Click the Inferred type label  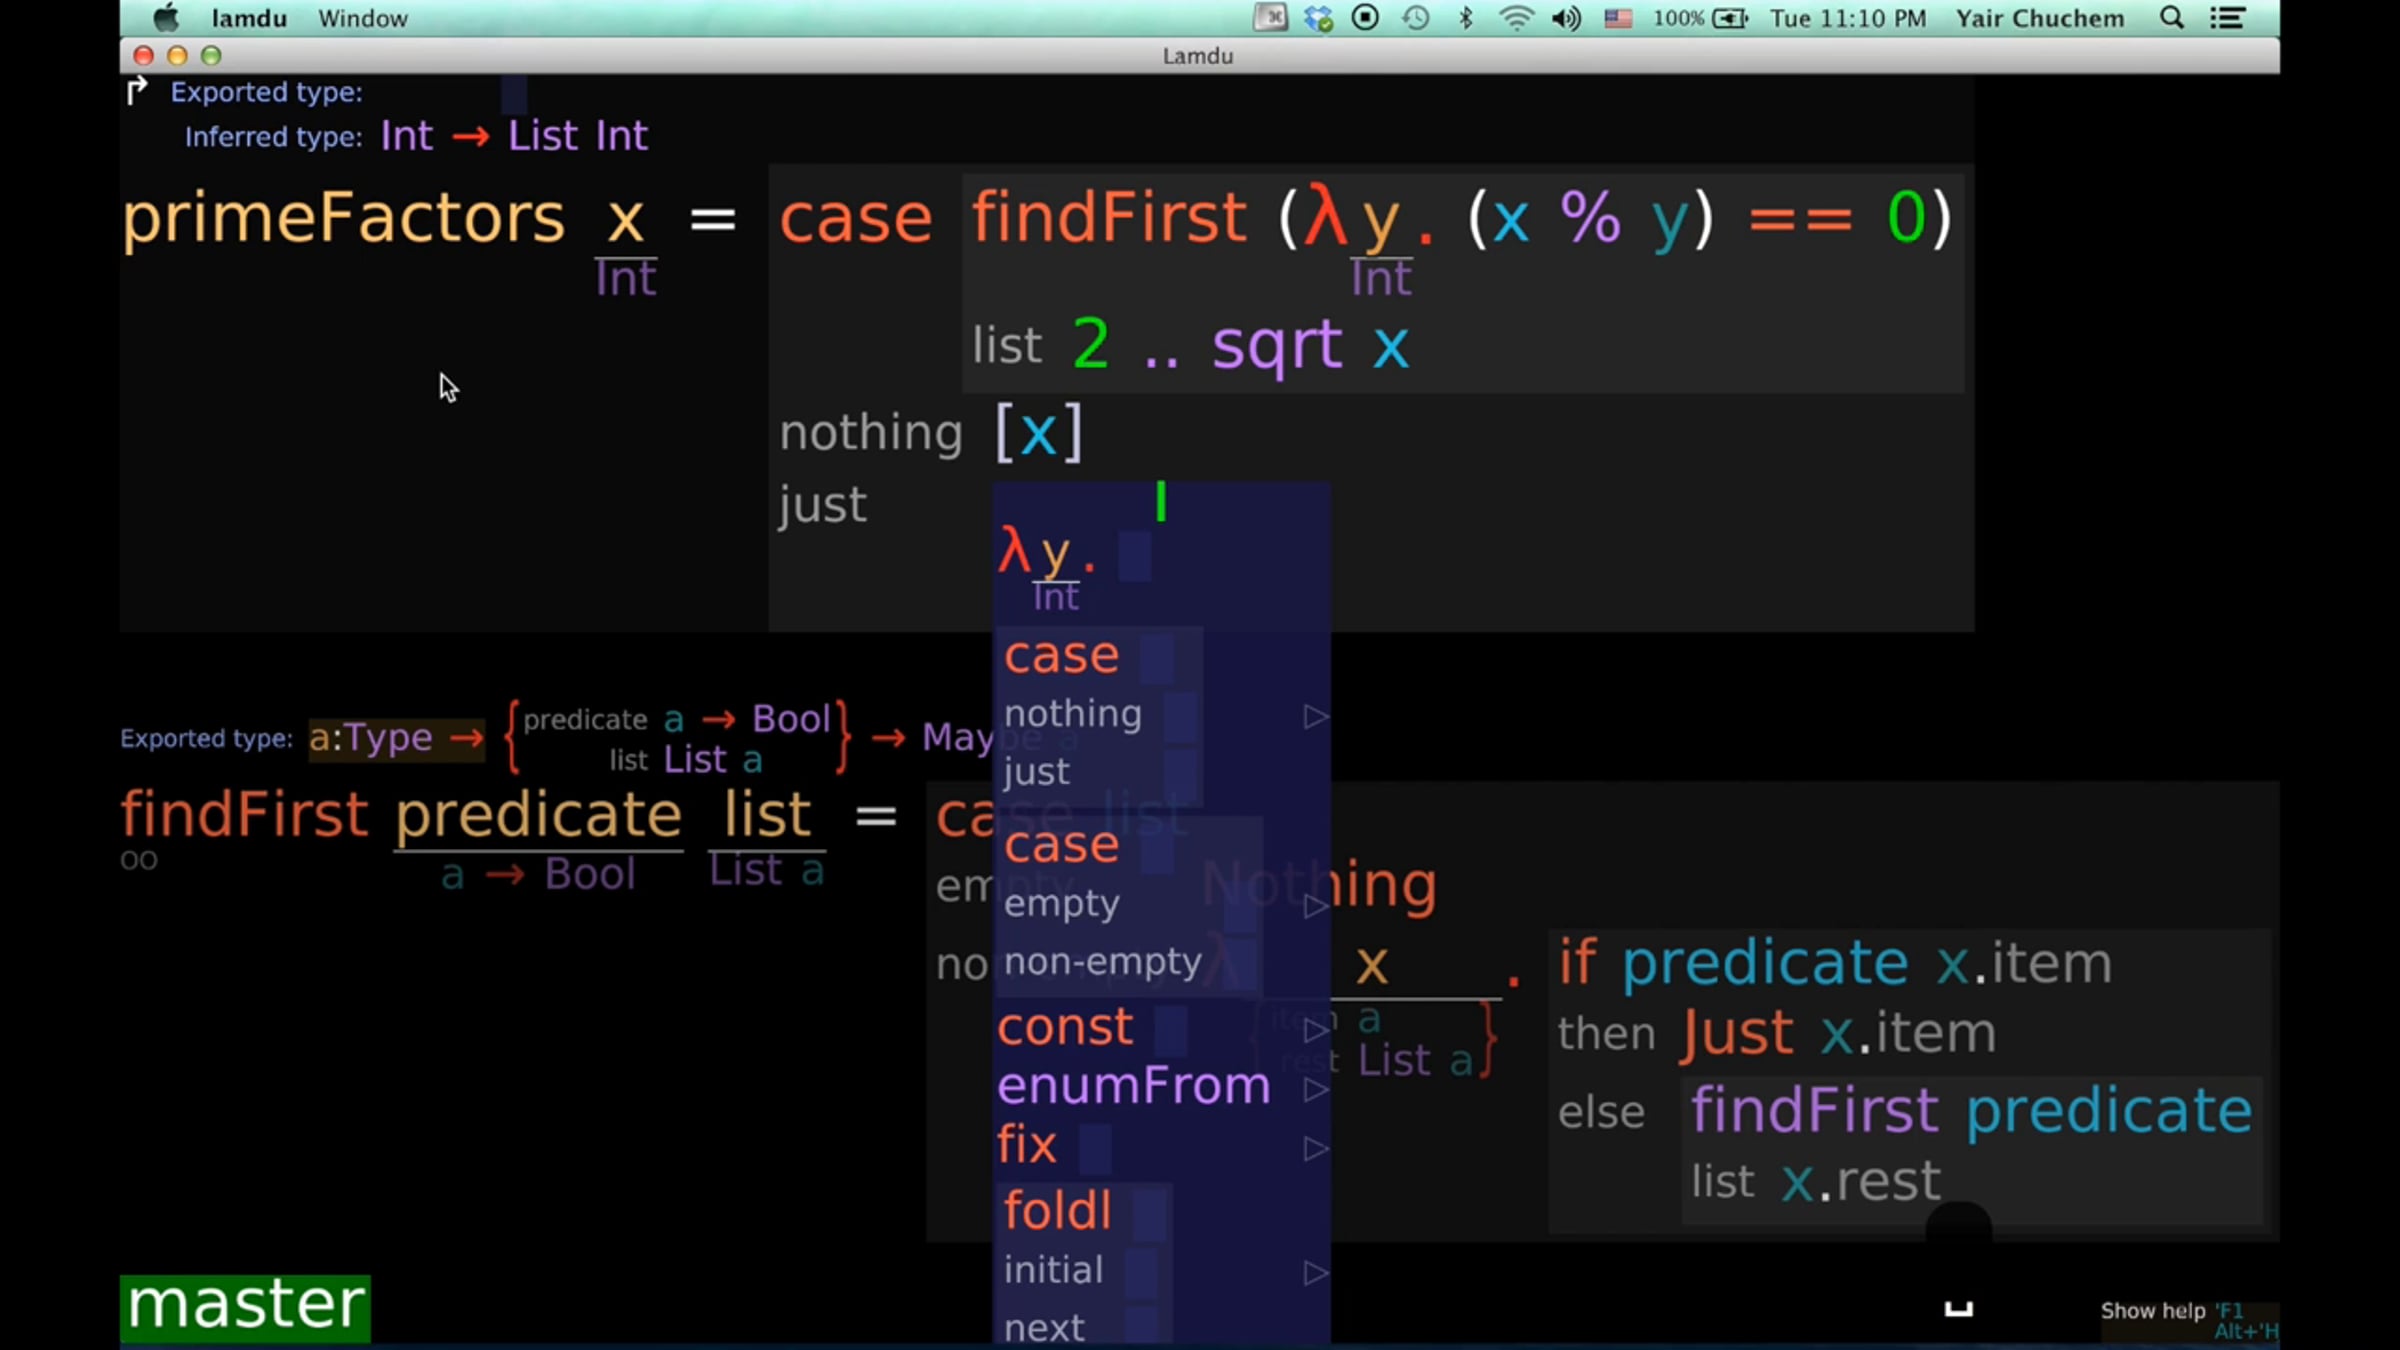coord(273,137)
